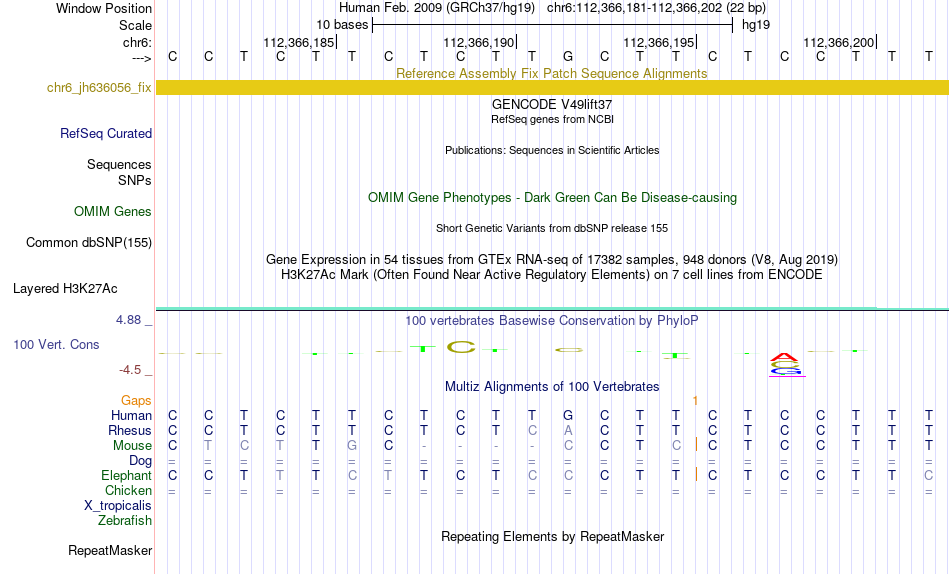Image resolution: width=950 pixels, height=574 pixels.
Task: Click the '10 bases' scale bar label
Action: (342, 25)
